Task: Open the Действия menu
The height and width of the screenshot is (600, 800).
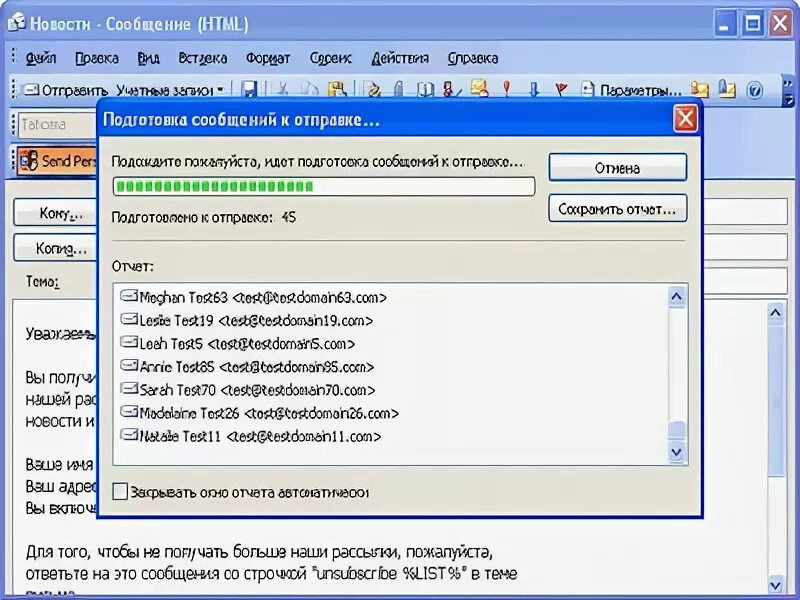Action: coord(400,58)
